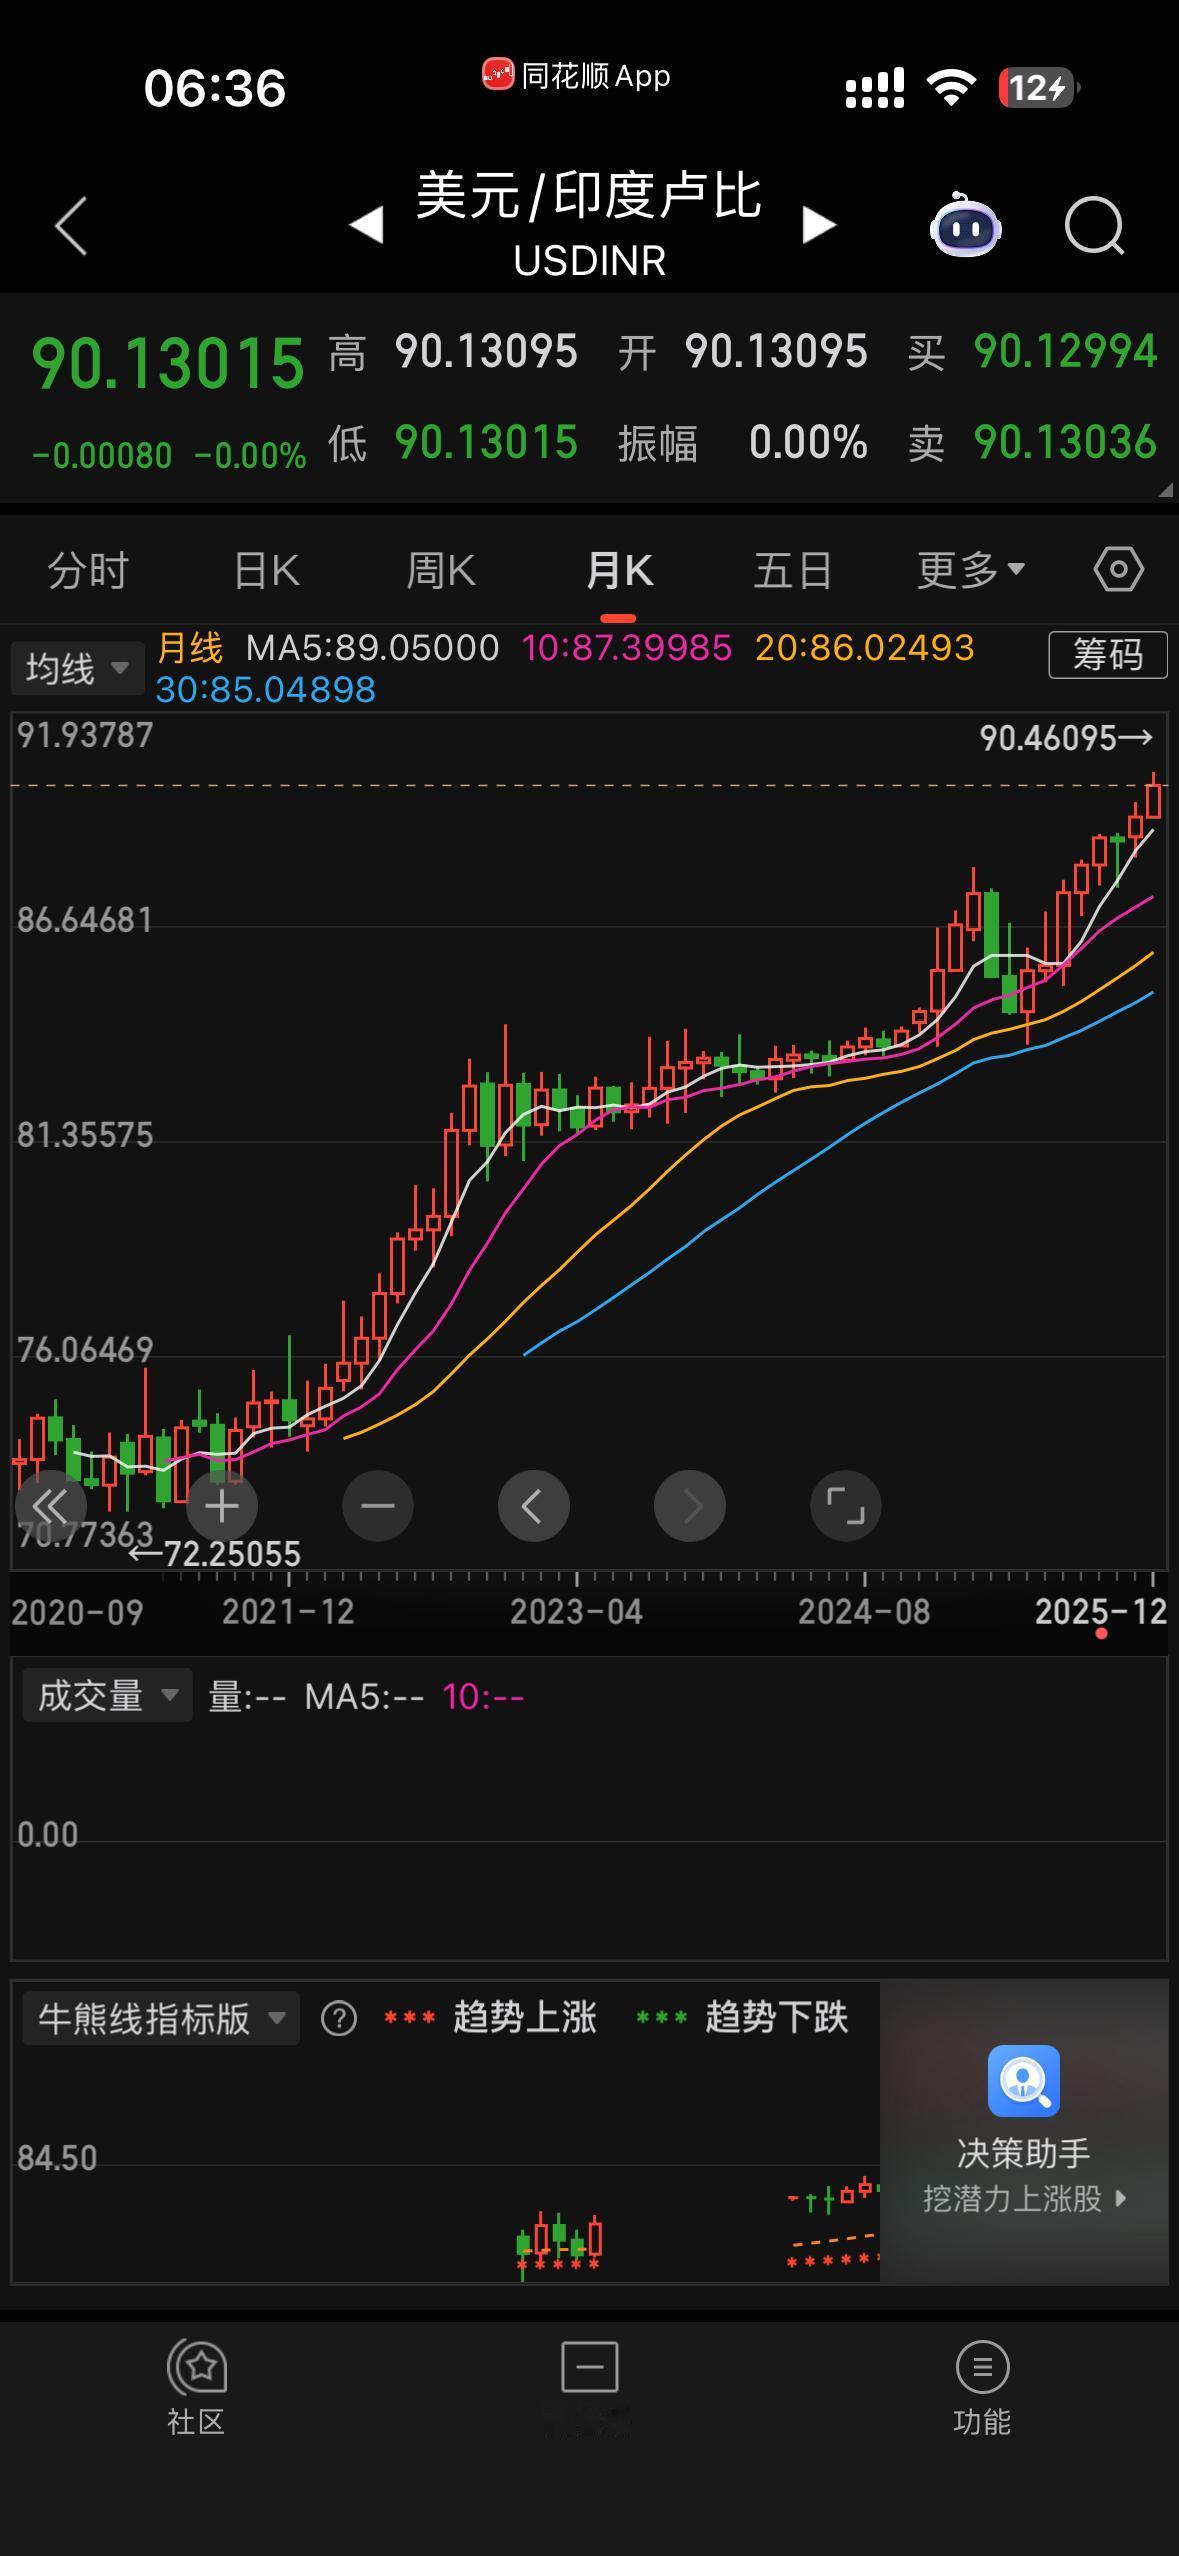The width and height of the screenshot is (1179, 2556).
Task: Zoom out chart with minus button
Action: click(x=378, y=1506)
